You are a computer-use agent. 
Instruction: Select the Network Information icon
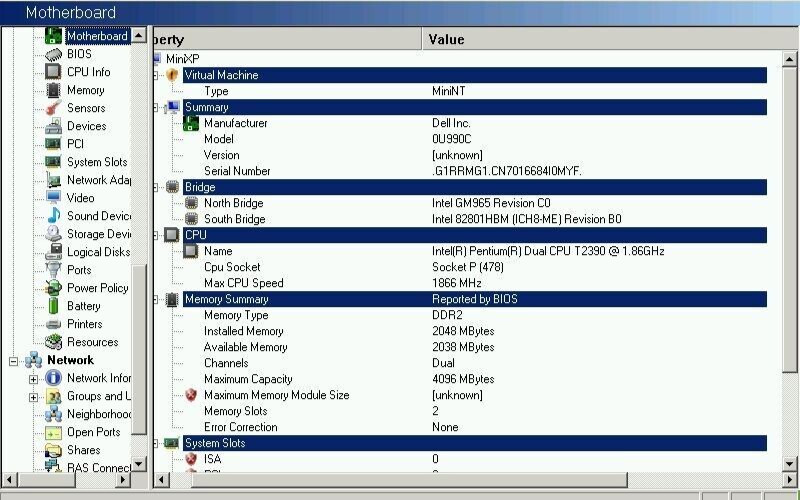[53, 378]
